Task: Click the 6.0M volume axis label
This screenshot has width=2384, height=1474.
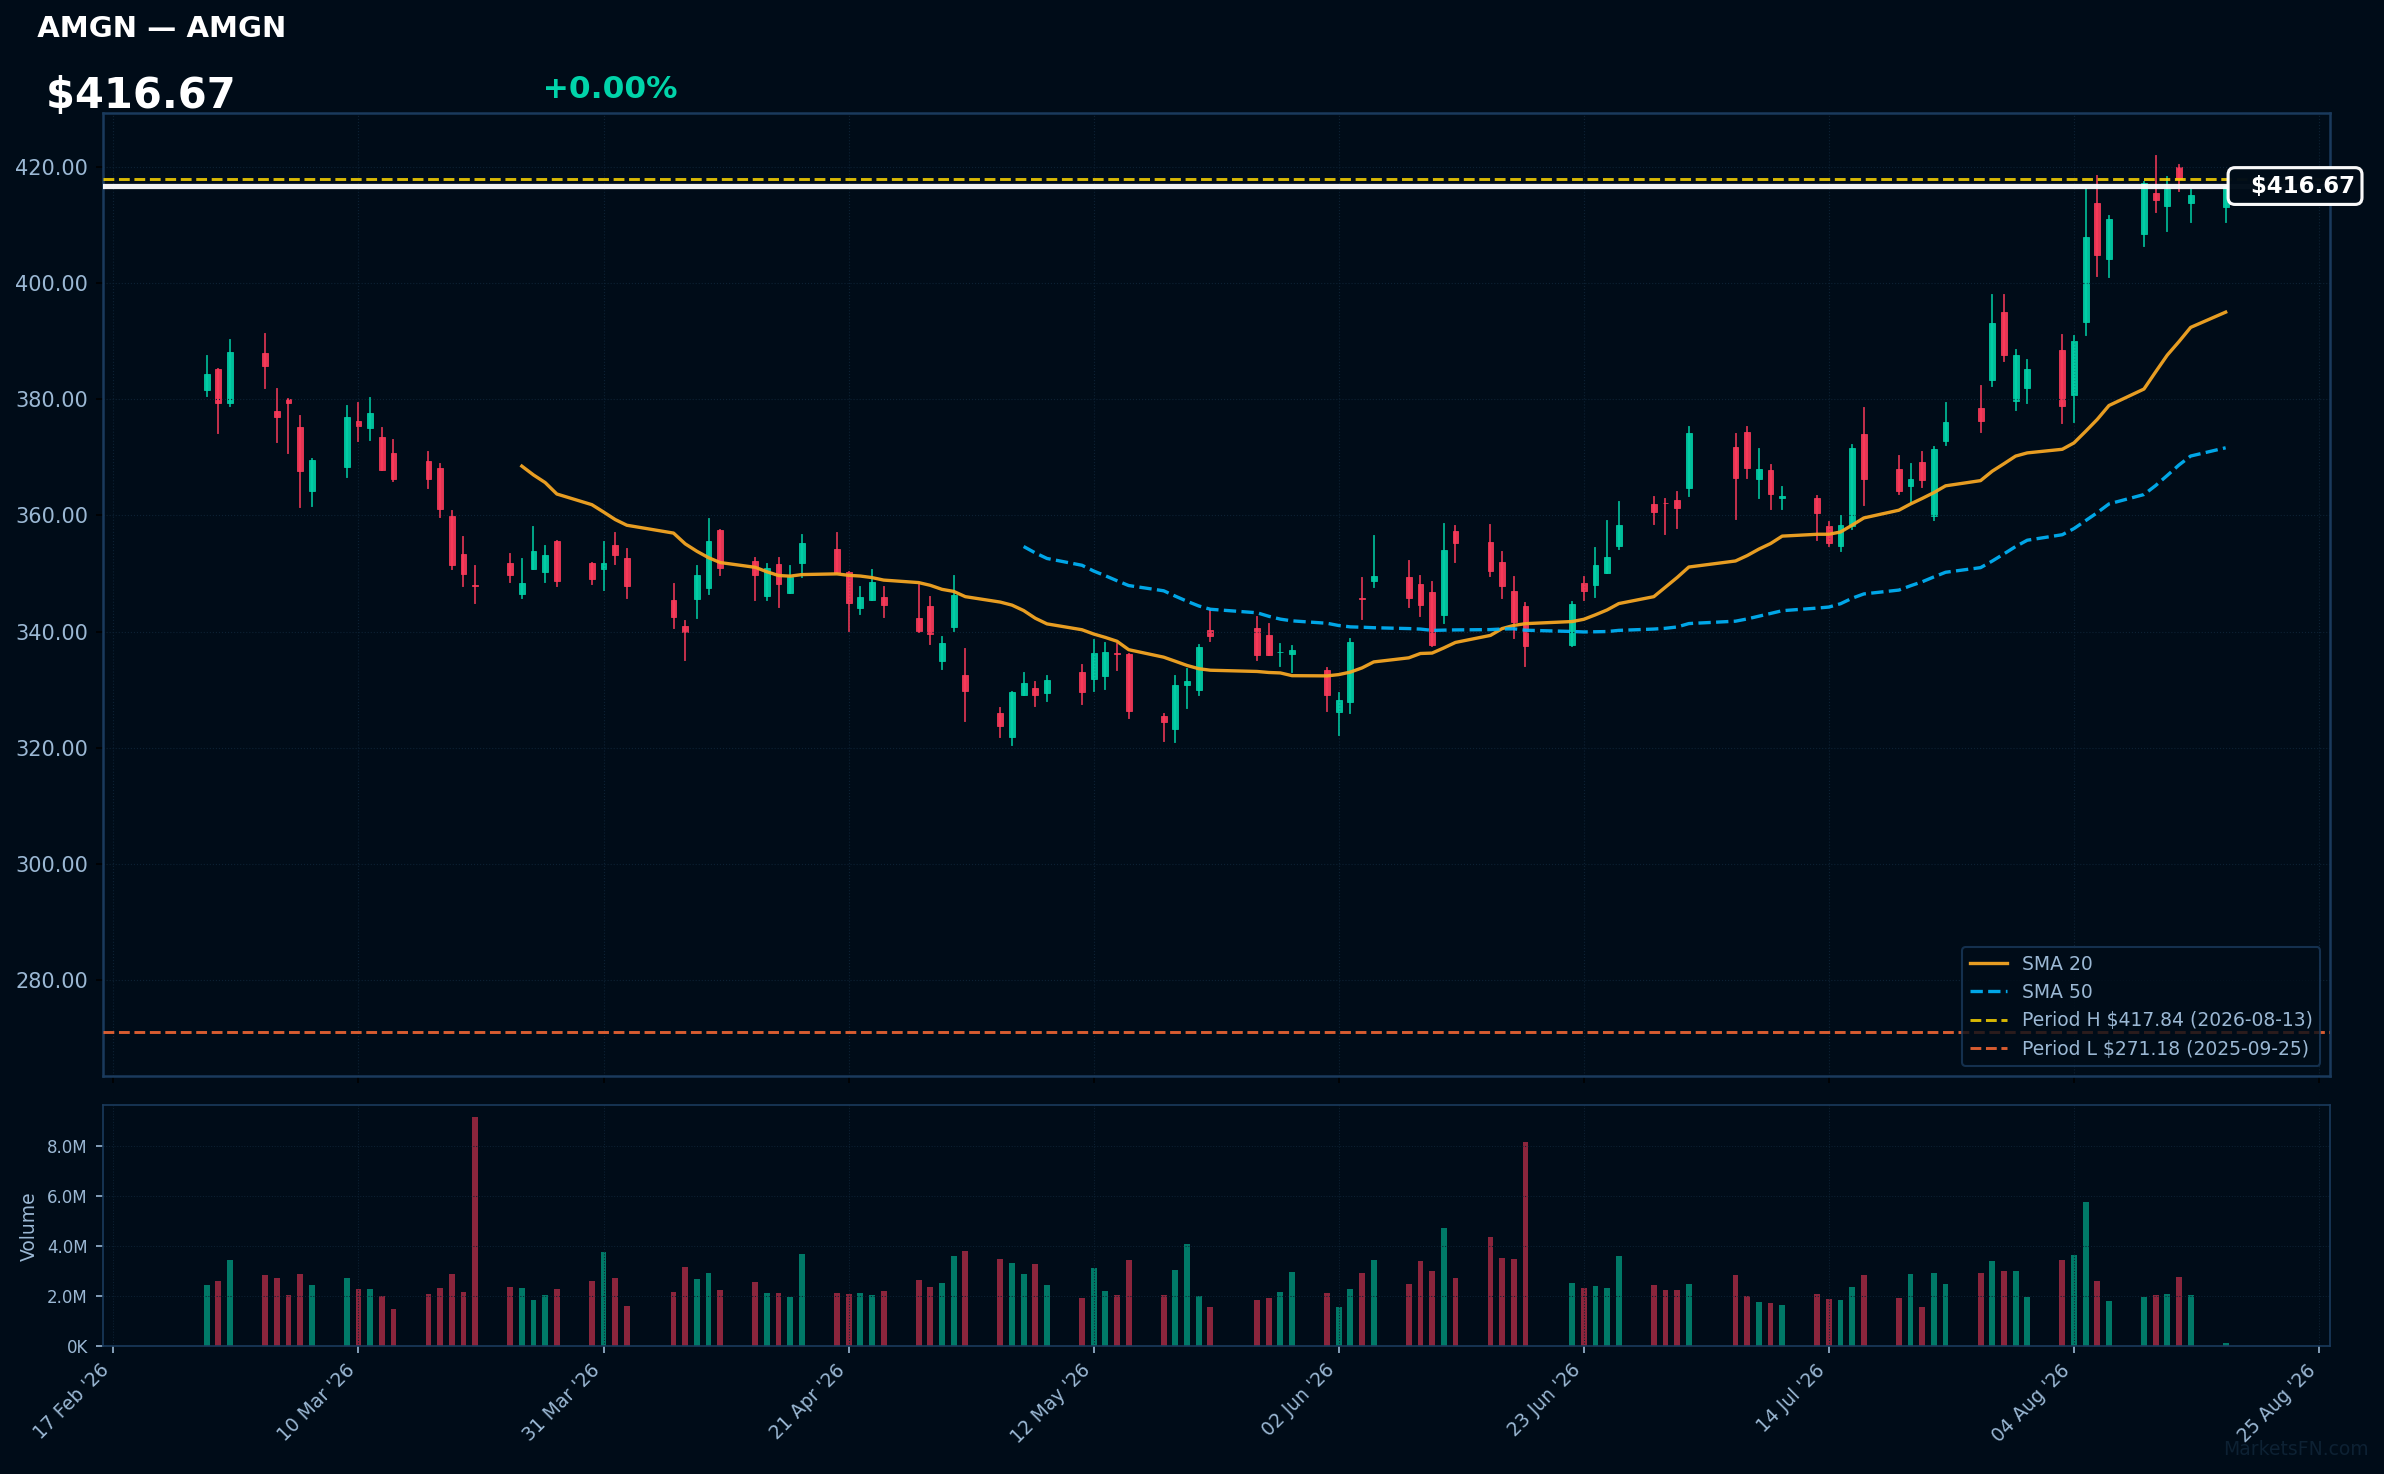Action: [67, 1197]
